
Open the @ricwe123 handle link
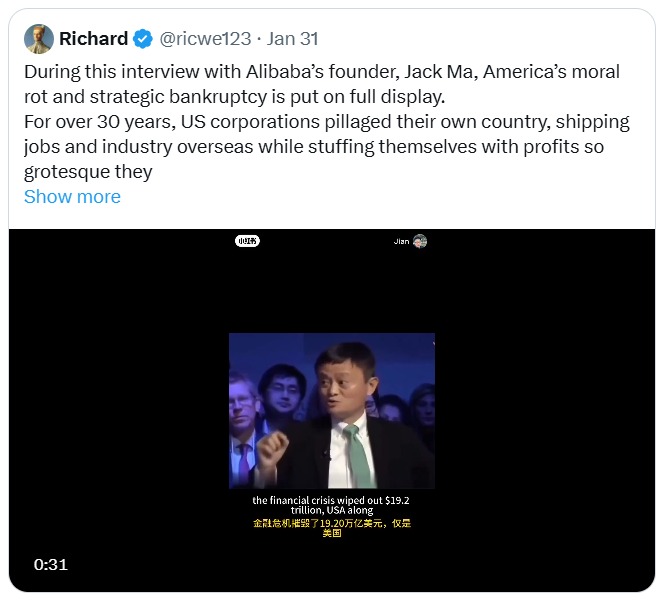coord(207,39)
